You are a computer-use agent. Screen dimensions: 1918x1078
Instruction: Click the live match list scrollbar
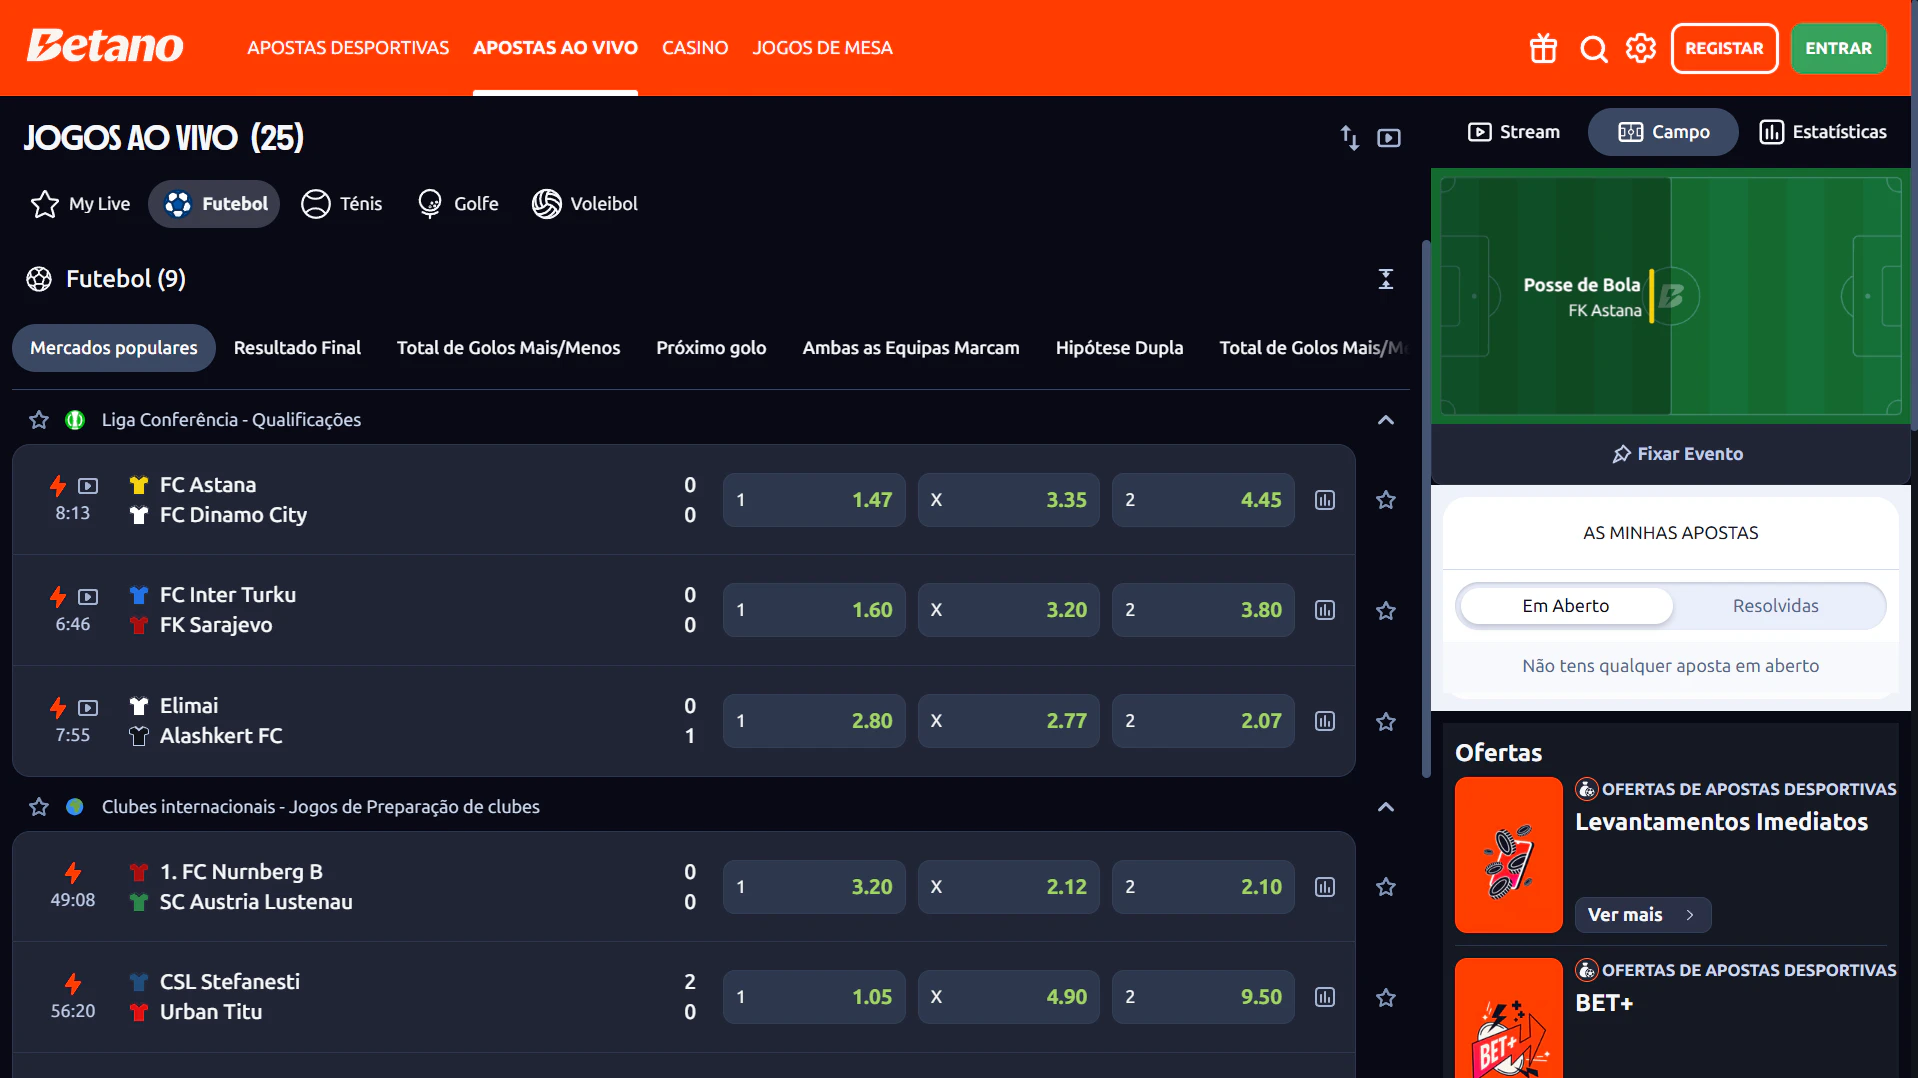coord(1426,508)
